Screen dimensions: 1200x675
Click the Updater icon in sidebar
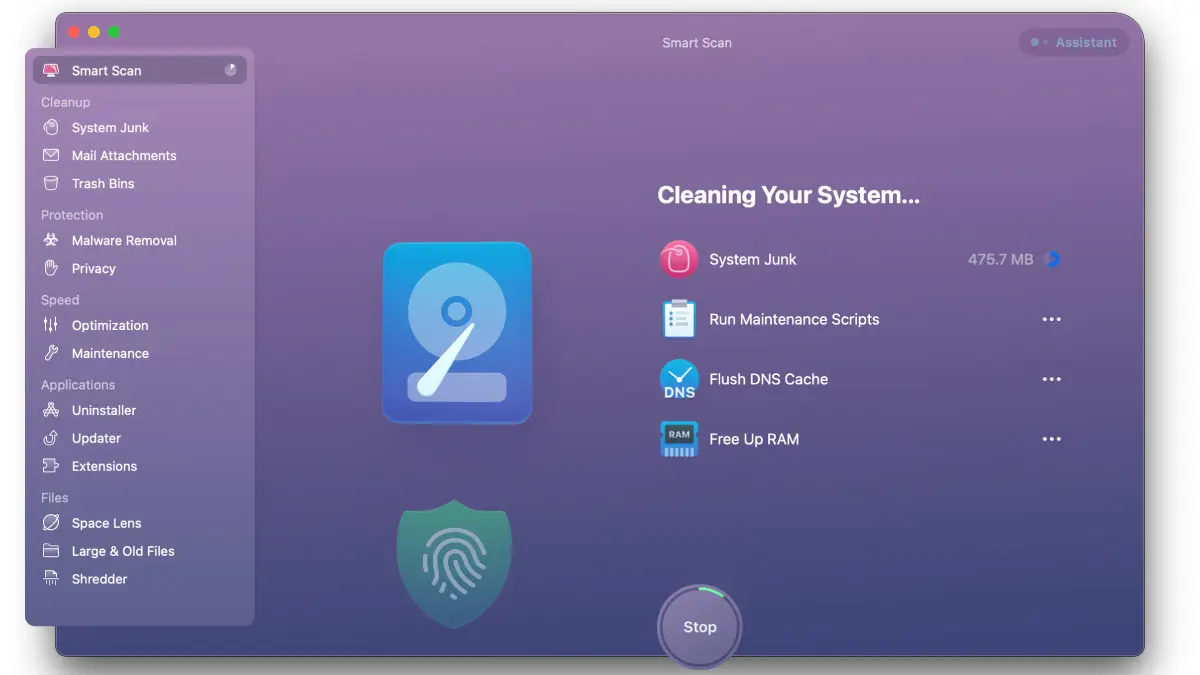51,438
